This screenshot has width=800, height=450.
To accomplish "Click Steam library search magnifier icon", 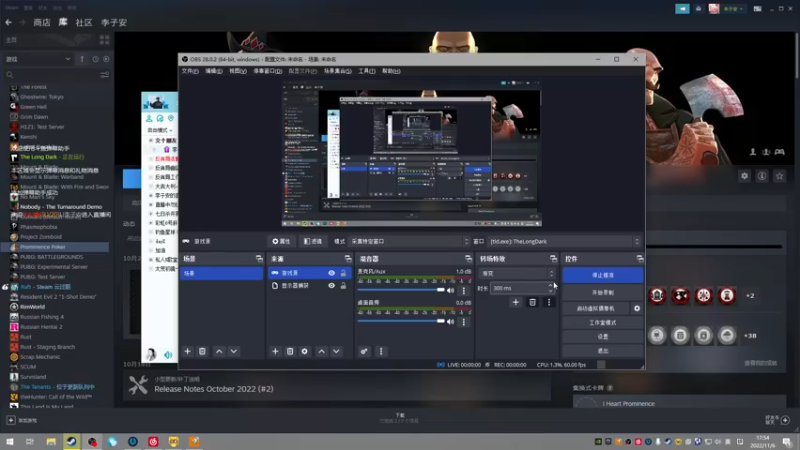I will (10, 75).
